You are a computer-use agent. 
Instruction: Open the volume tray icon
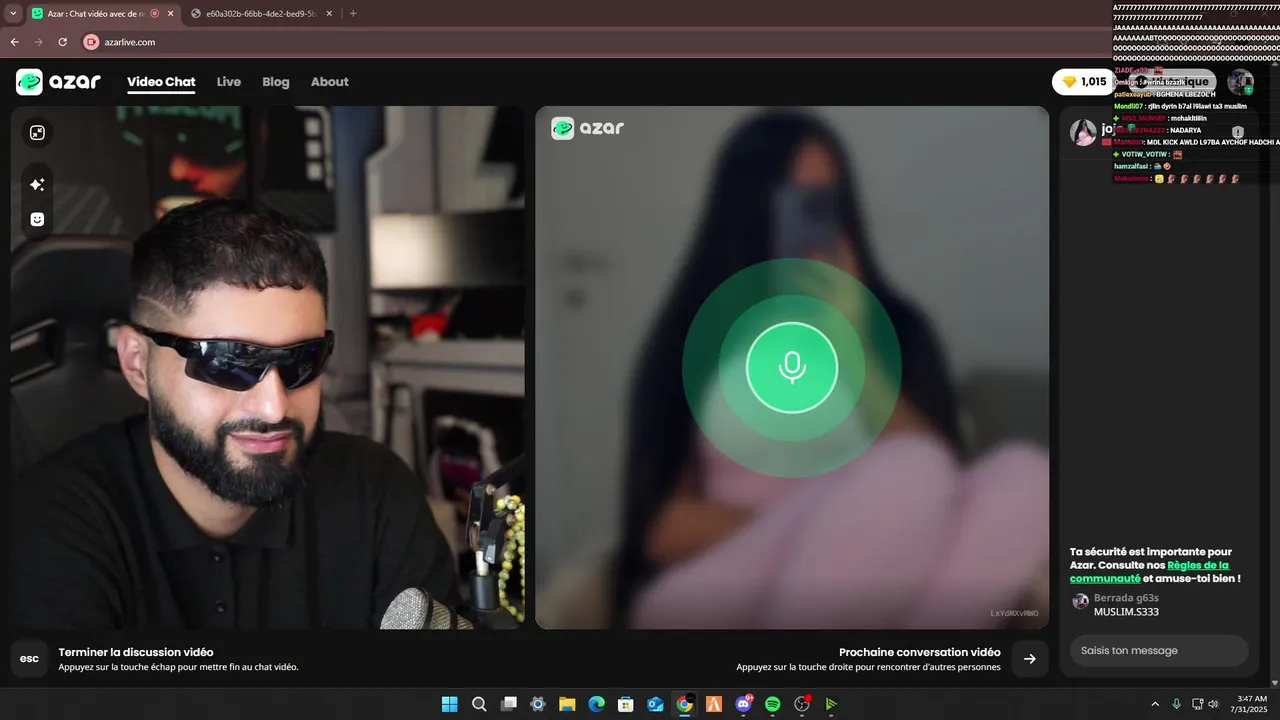(1214, 704)
